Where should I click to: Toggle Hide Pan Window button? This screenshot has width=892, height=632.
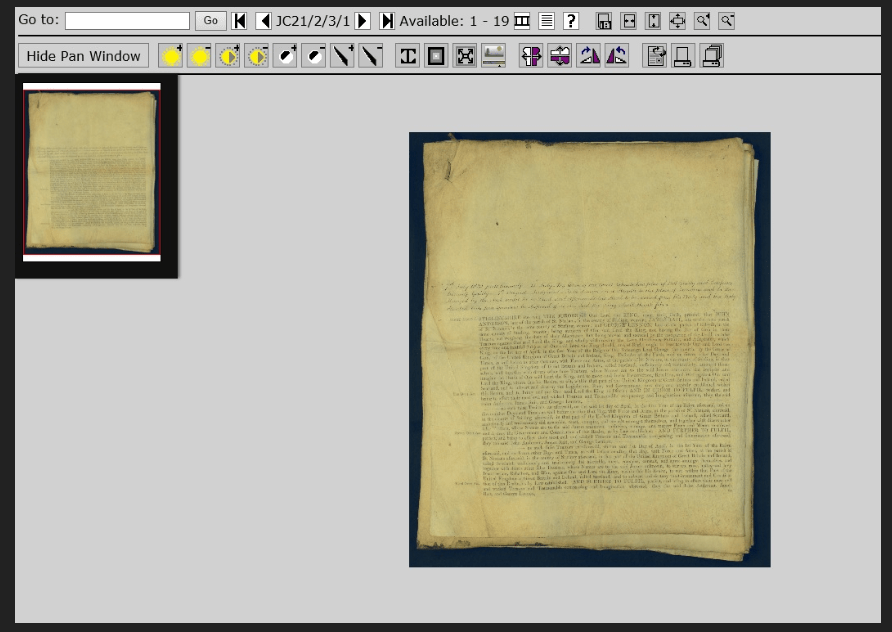point(83,56)
